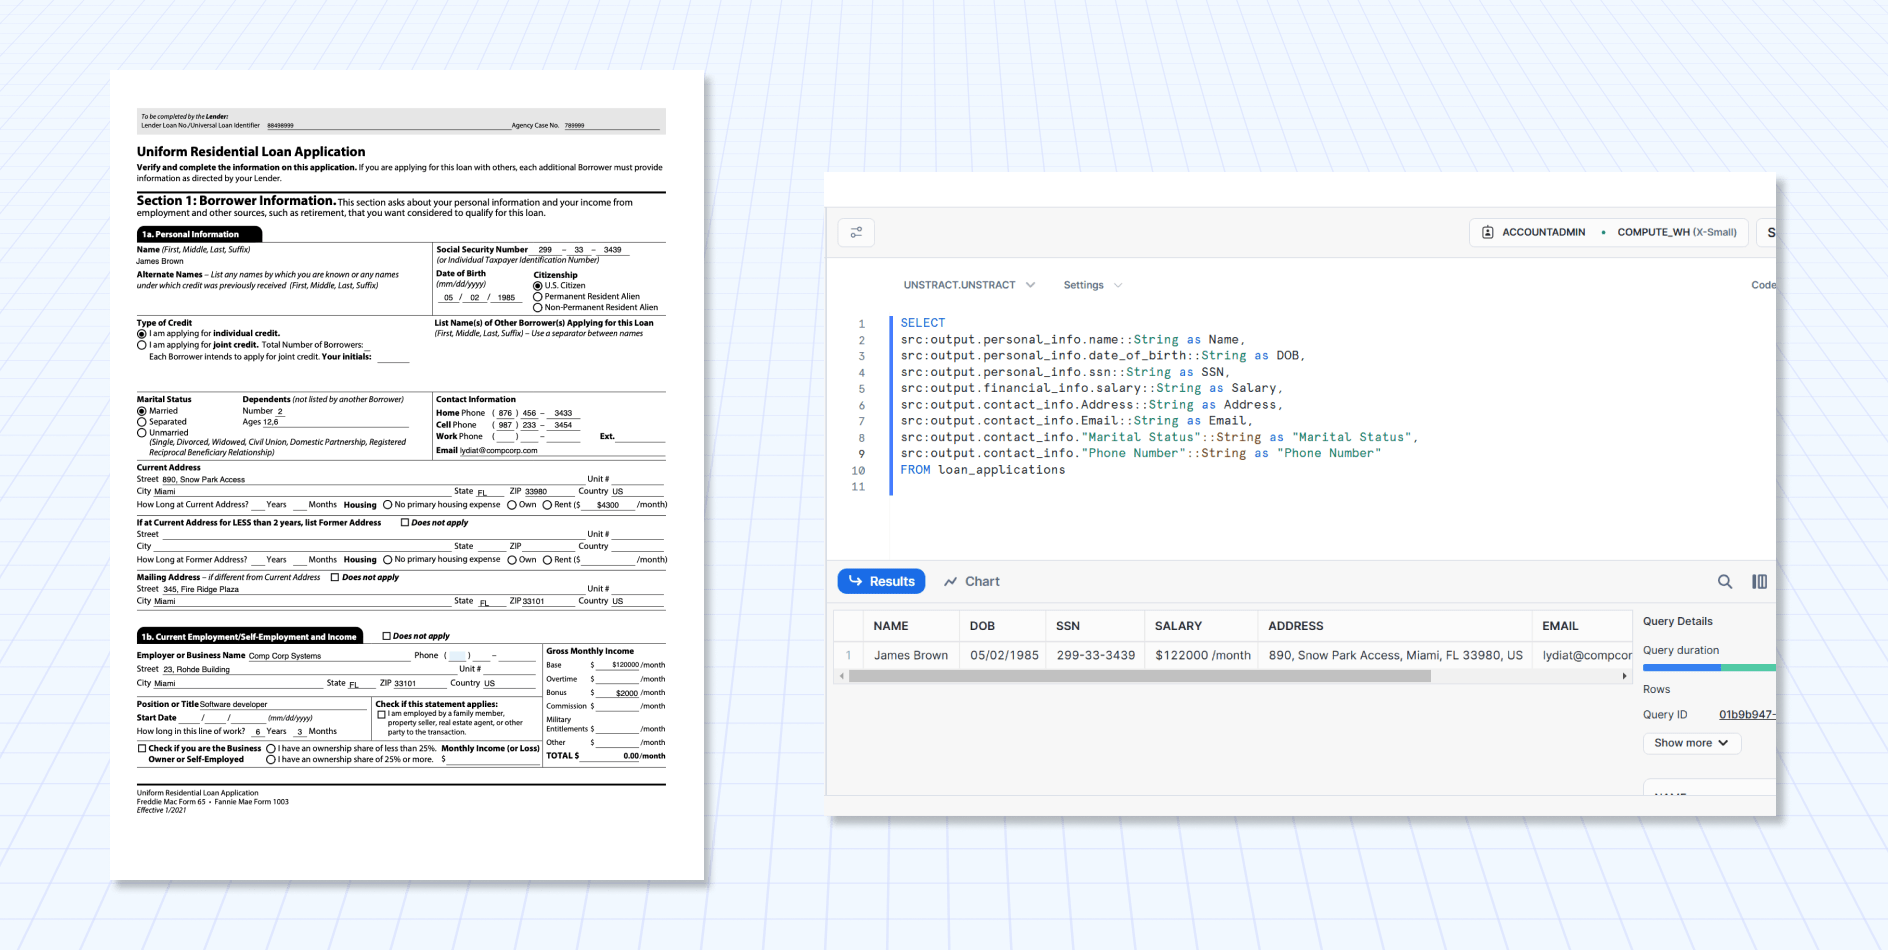This screenshot has width=1888, height=950.
Task: Click the left arrow of the horizontal scrollbar
Action: click(842, 676)
